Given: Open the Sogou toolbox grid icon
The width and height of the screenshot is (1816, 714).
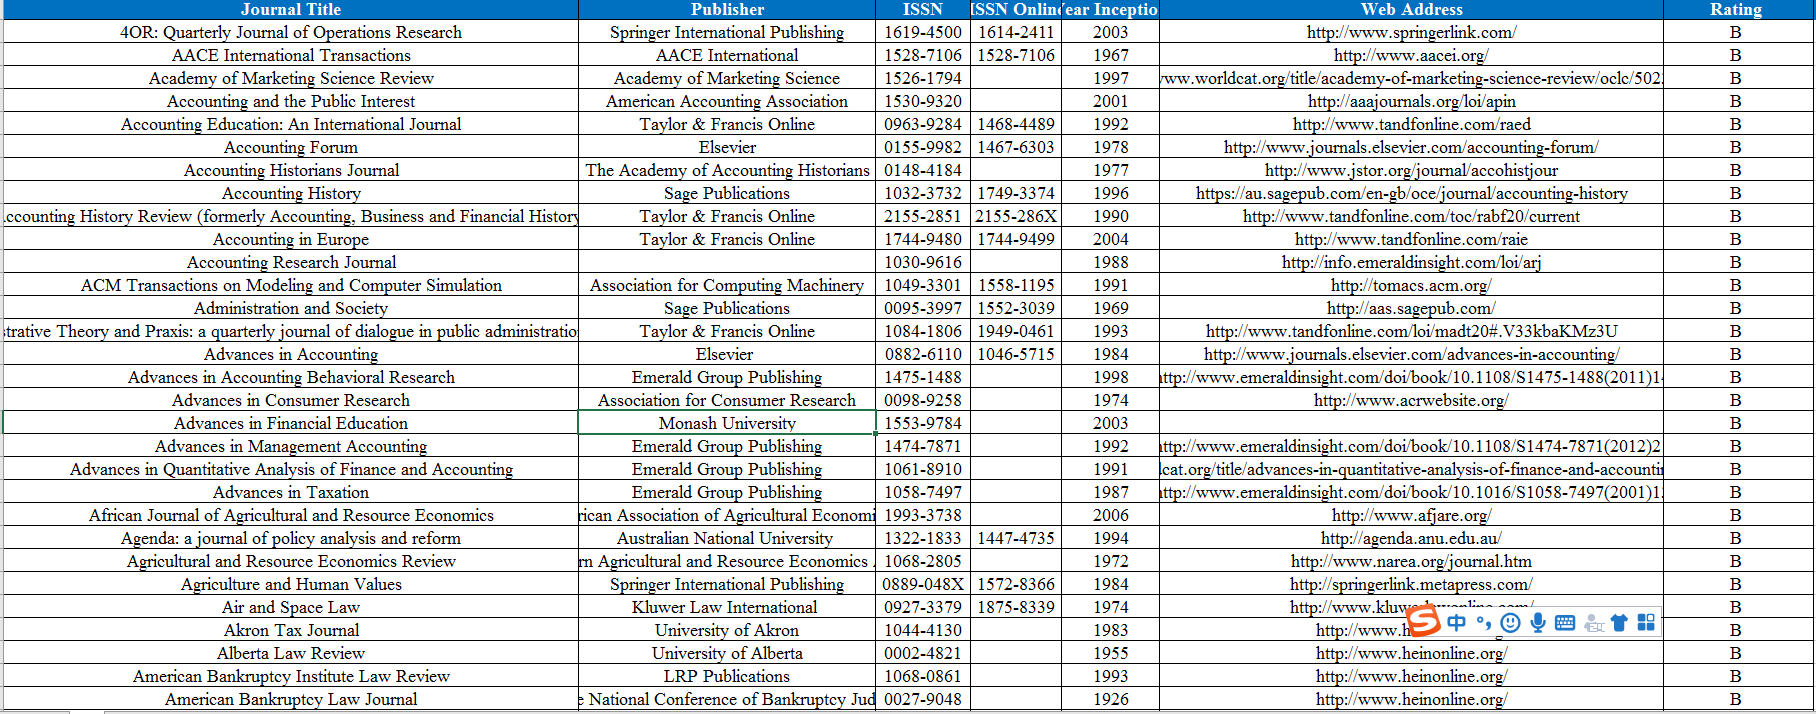Looking at the screenshot, I should [x=1646, y=622].
